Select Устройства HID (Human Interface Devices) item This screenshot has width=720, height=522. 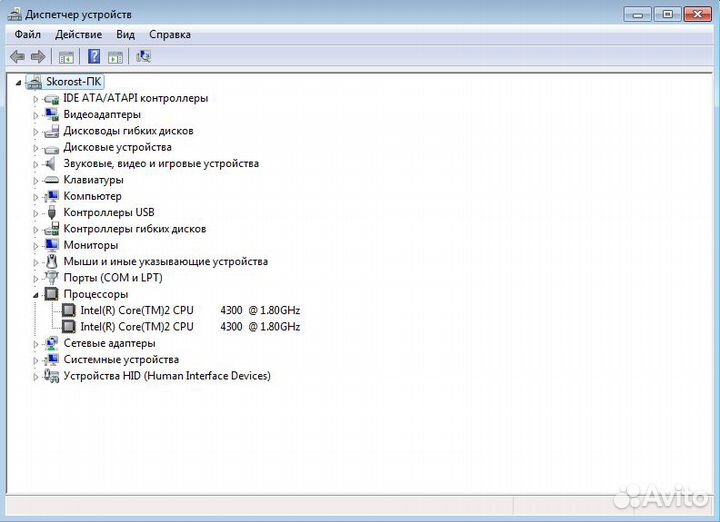[x=166, y=376]
